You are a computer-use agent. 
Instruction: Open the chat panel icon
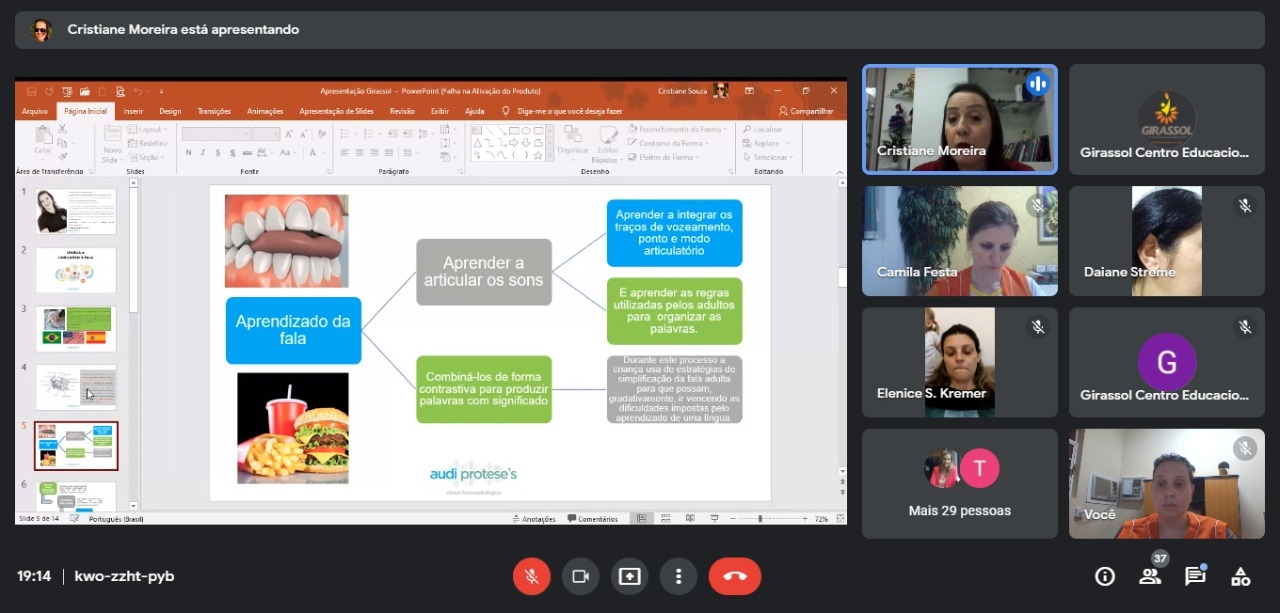tap(1195, 576)
